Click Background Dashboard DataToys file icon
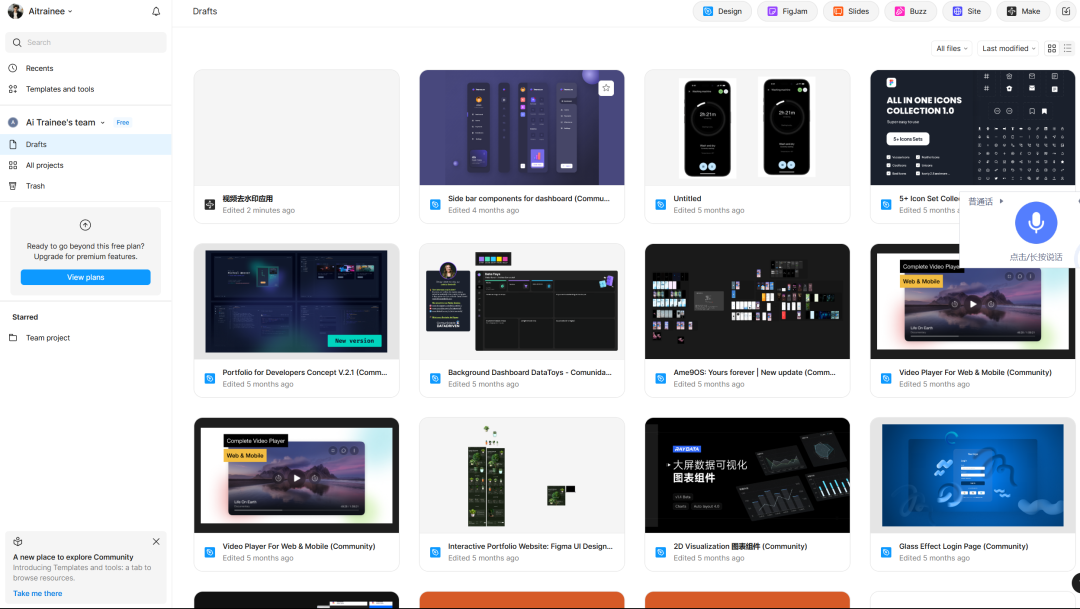Viewport: 1080px width, 609px height. click(435, 378)
